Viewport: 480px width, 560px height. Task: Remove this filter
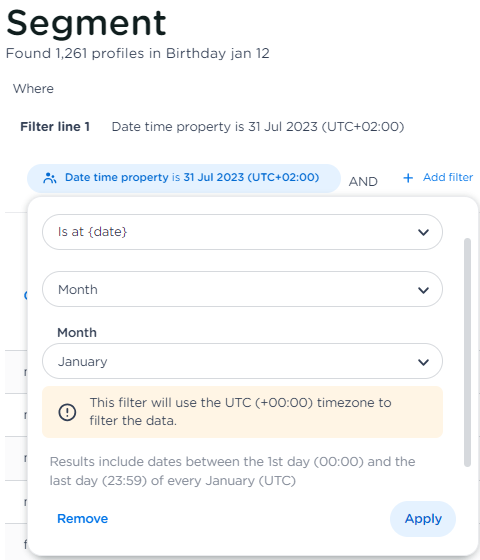point(82,519)
